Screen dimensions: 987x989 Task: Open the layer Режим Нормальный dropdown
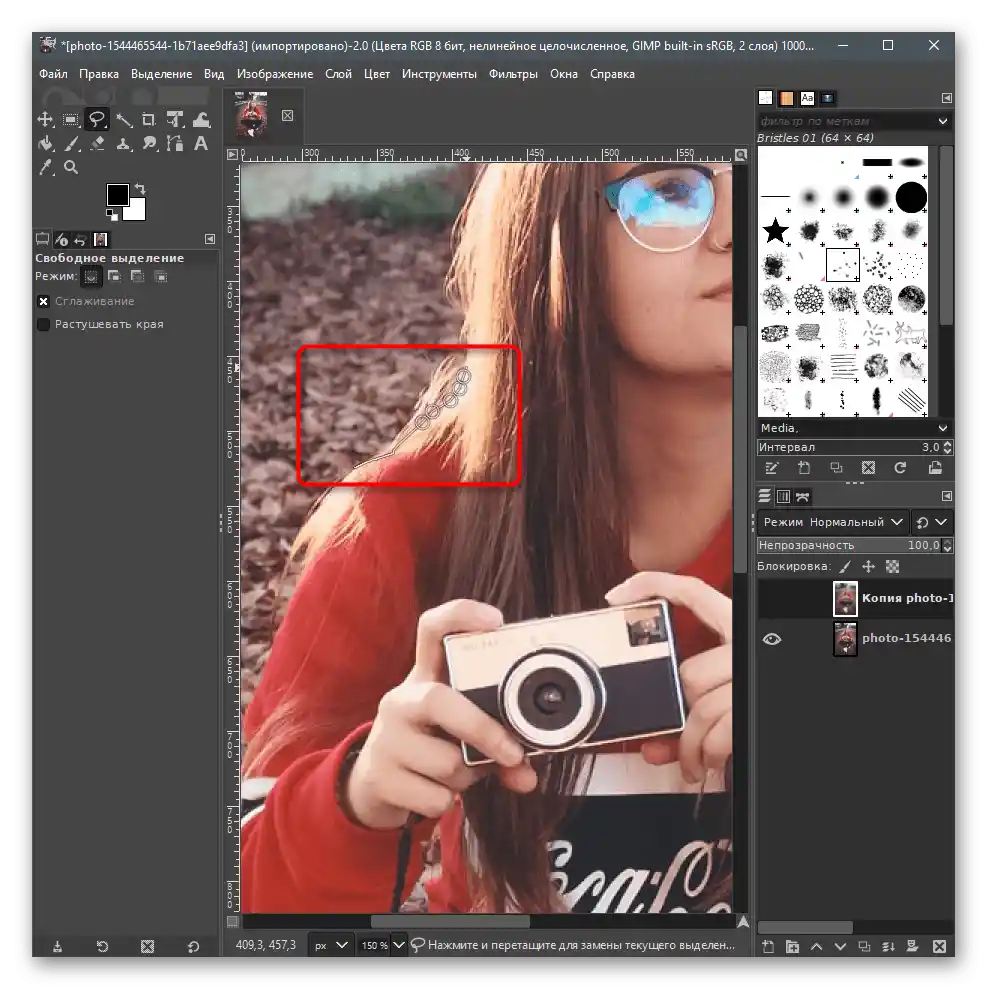pyautogui.click(x=832, y=522)
